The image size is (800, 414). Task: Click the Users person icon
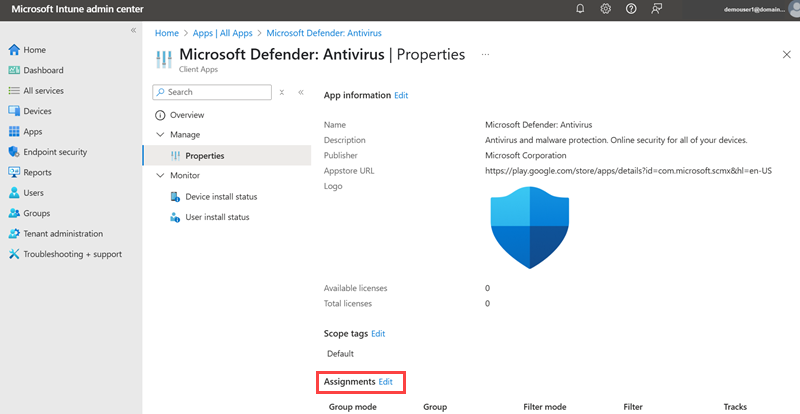point(14,193)
